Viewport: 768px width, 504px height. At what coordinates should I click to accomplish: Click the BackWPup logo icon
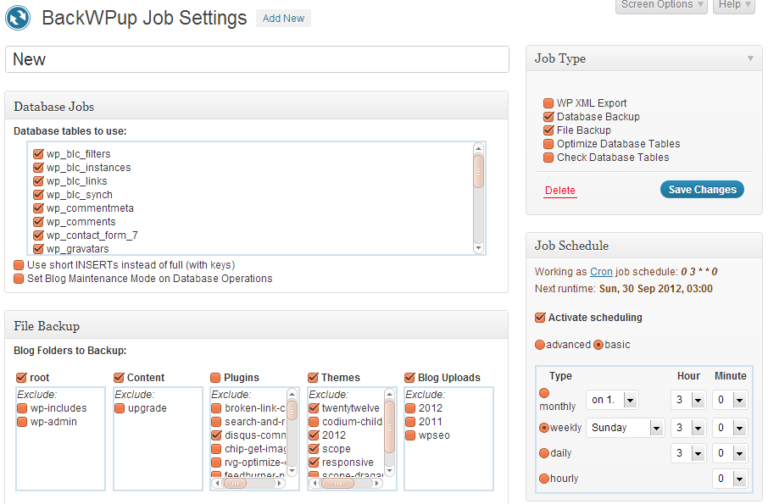tap(22, 18)
